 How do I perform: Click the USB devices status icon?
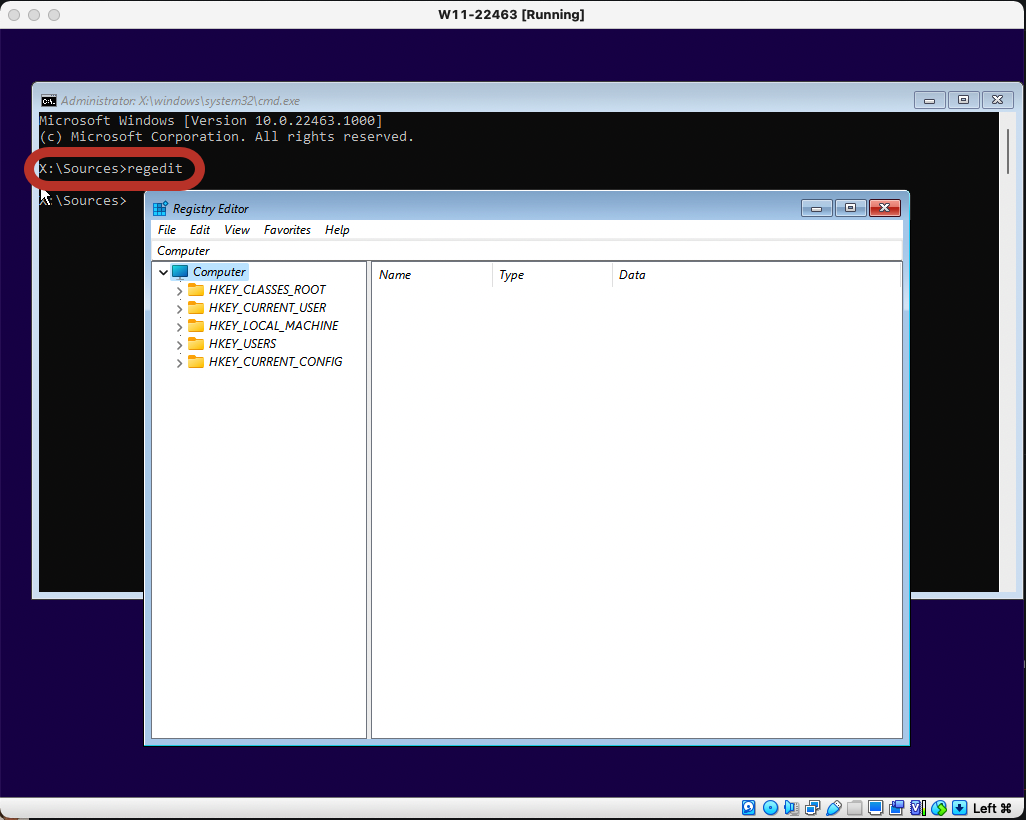(834, 808)
